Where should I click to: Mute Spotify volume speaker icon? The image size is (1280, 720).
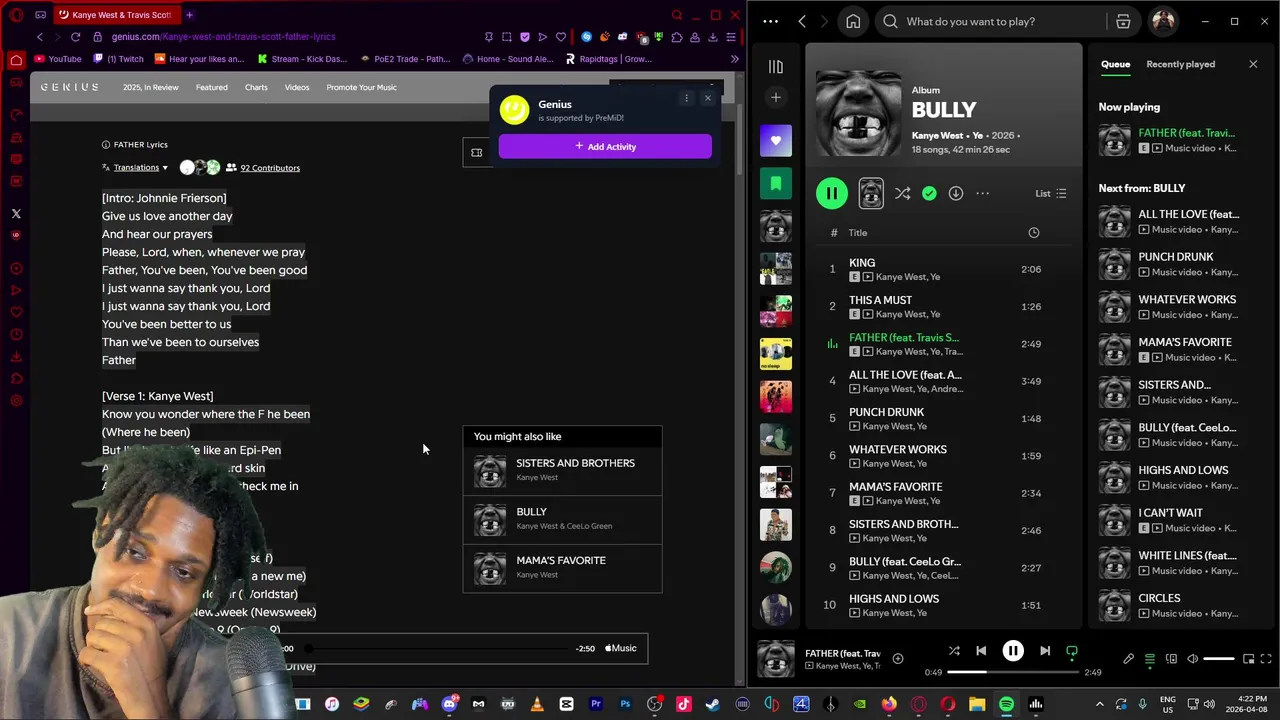point(1192,659)
